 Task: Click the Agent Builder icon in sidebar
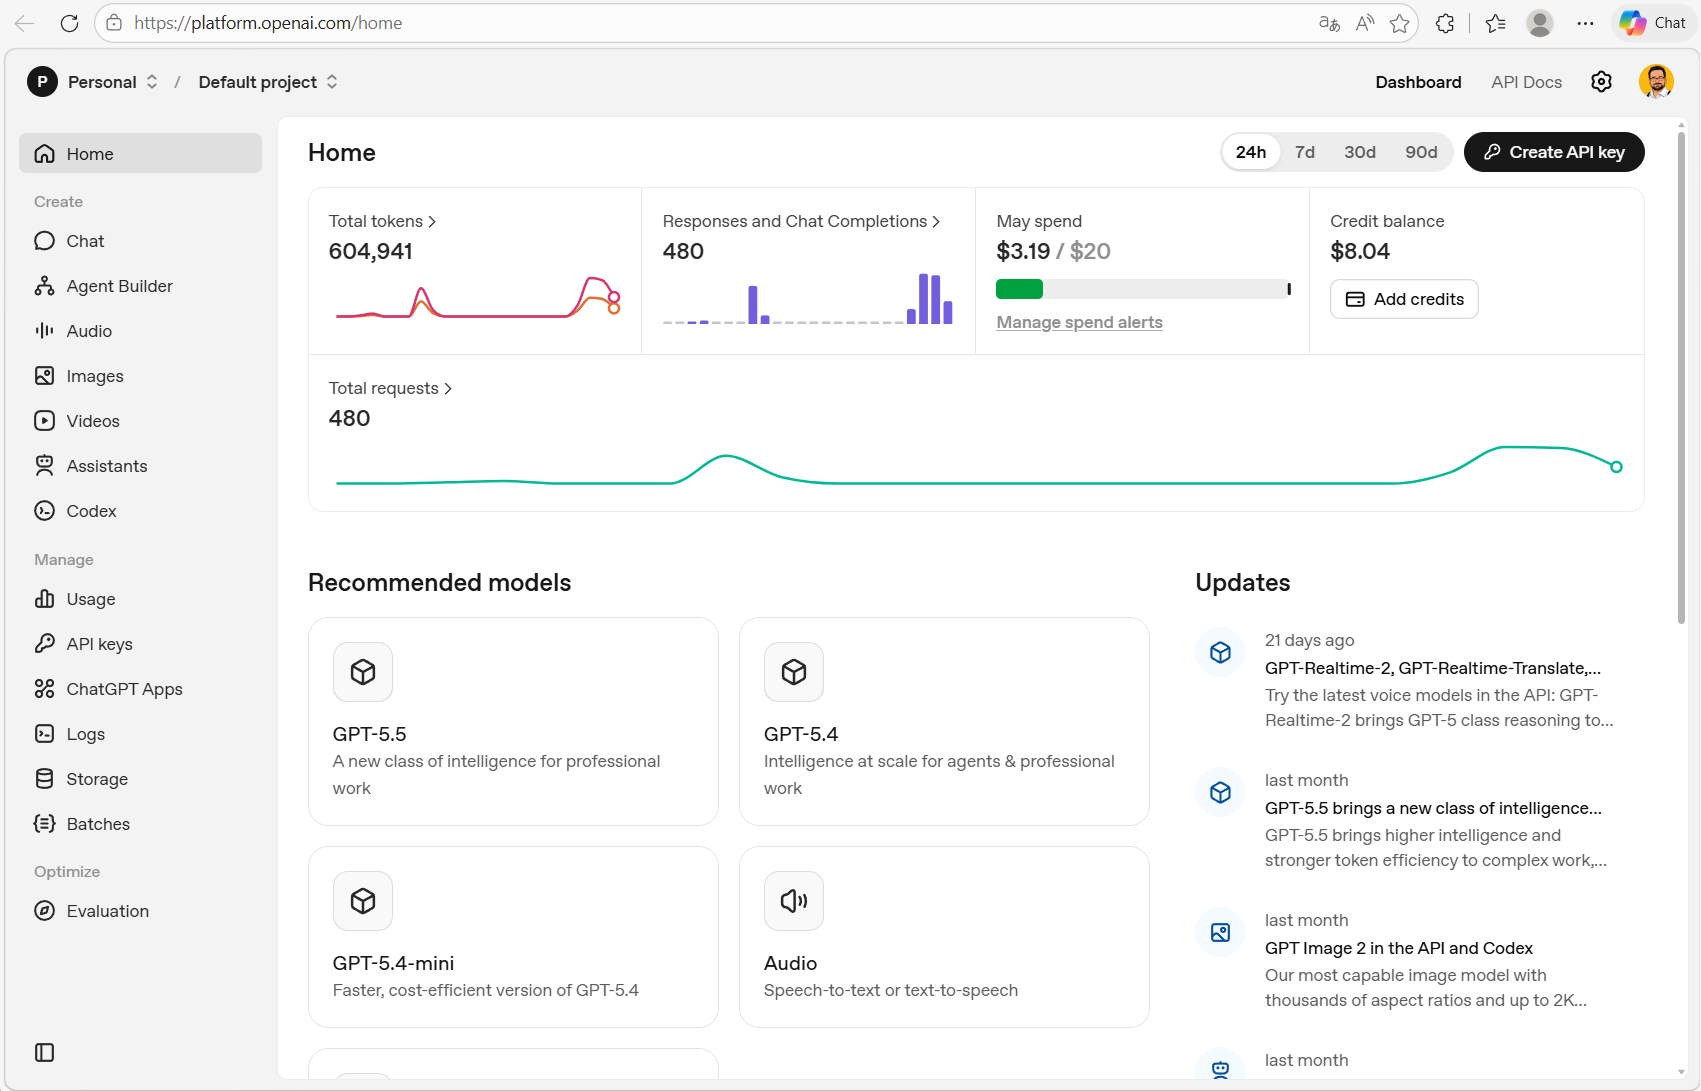click(x=44, y=286)
